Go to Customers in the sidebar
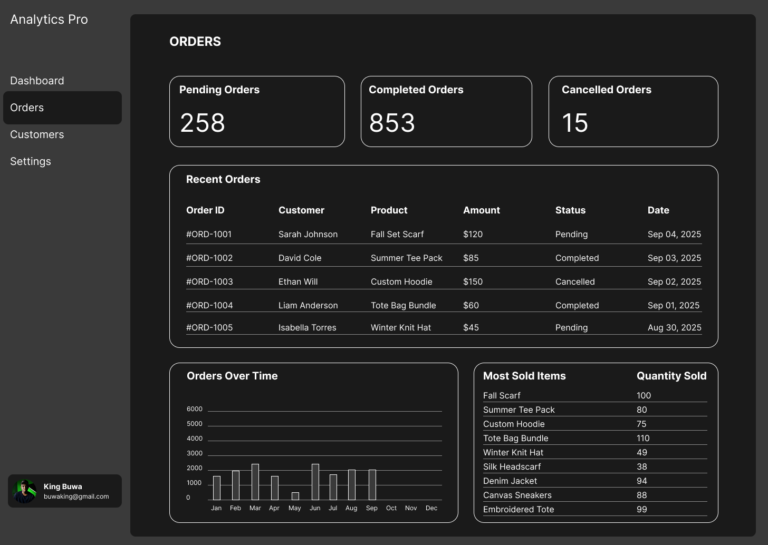The image size is (768, 545). click(37, 135)
